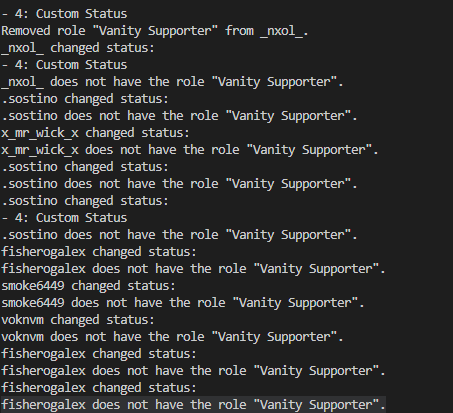Click the first 'fisherogalex changed status:' line
This screenshot has width=453, height=413.
[x=99, y=252]
